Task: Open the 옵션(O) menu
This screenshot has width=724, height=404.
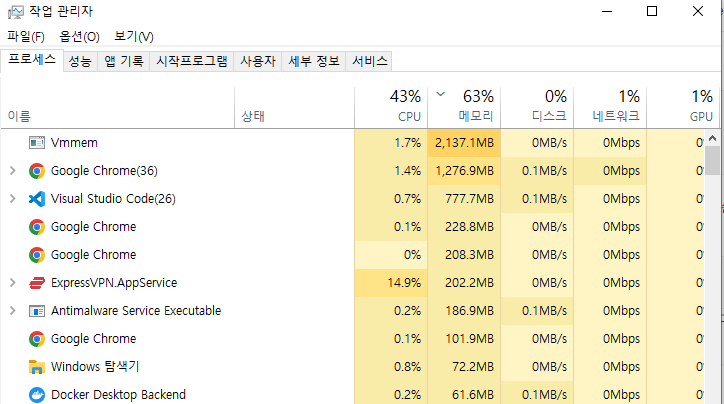Action: 79,36
